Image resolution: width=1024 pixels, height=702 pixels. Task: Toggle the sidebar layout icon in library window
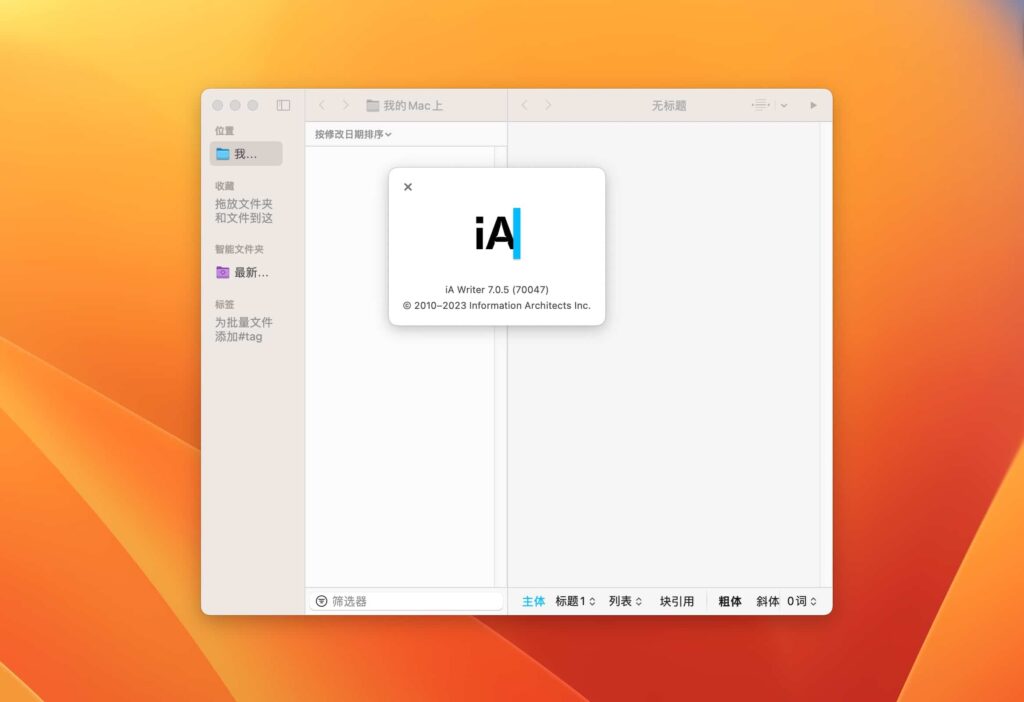pyautogui.click(x=284, y=105)
